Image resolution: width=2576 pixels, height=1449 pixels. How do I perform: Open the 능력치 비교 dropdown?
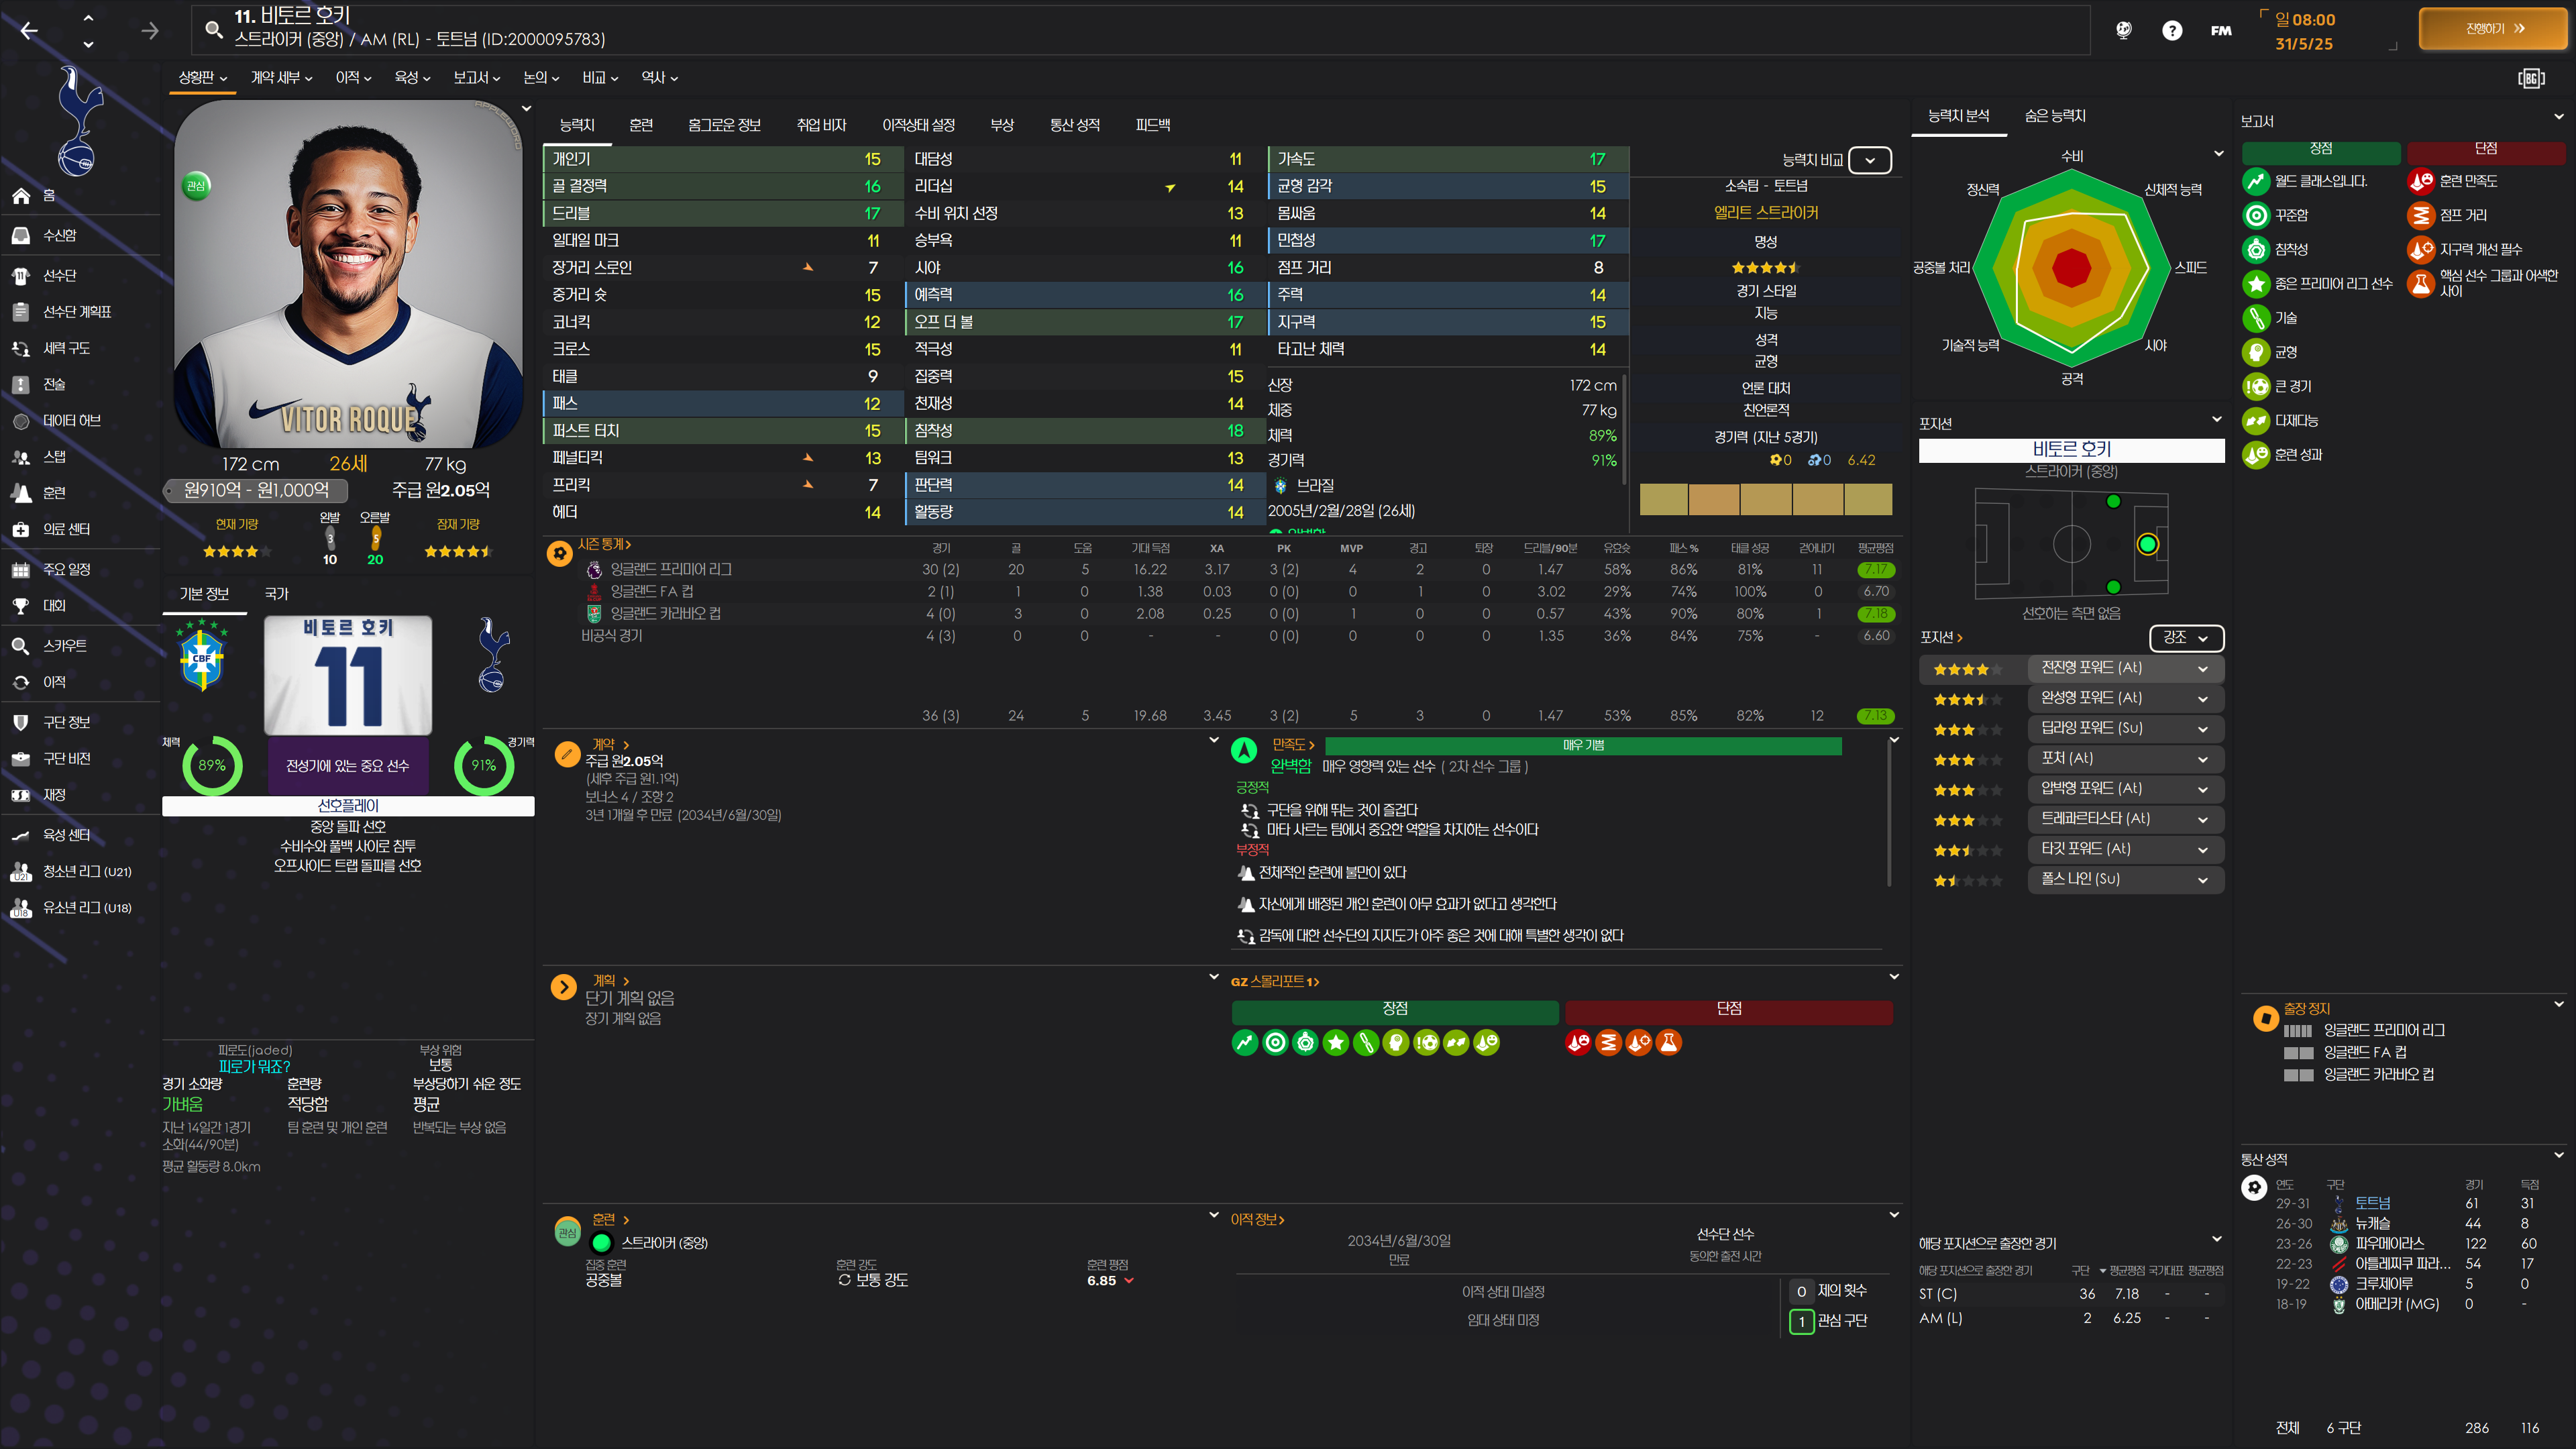pyautogui.click(x=1869, y=160)
